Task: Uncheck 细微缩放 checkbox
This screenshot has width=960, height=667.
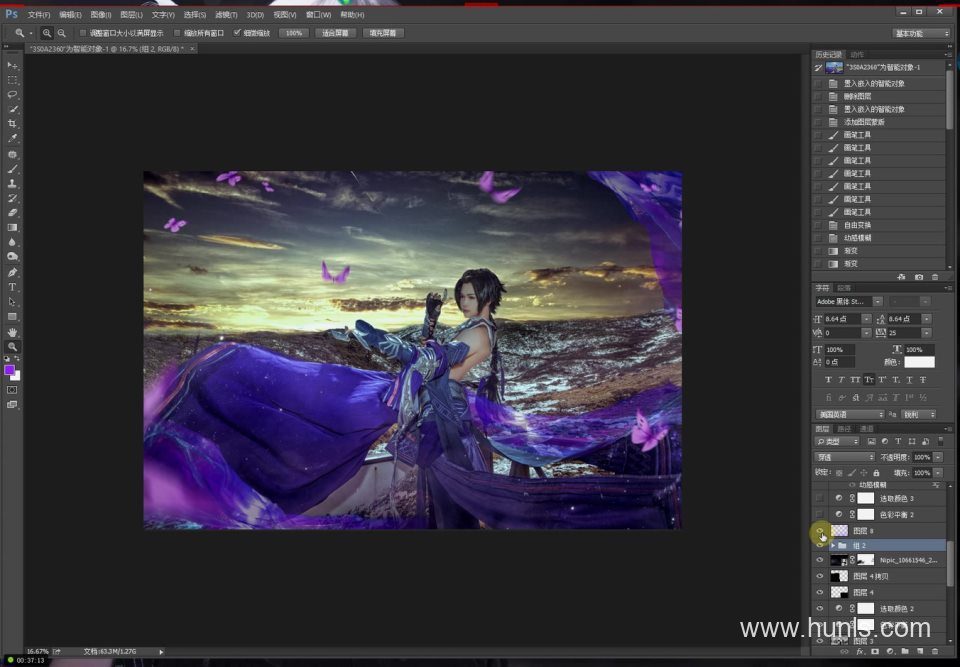Action: click(x=237, y=33)
